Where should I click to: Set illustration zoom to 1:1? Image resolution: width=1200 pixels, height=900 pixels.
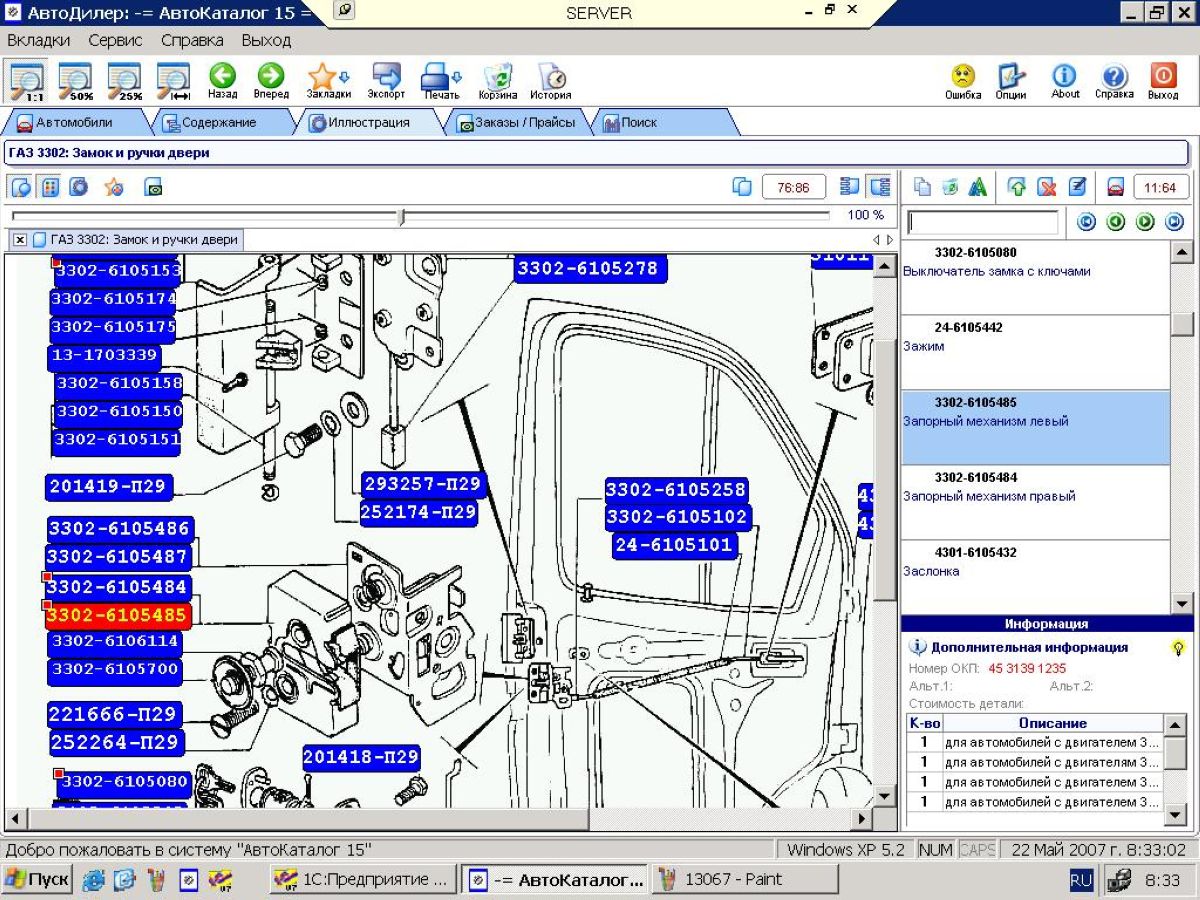(27, 81)
